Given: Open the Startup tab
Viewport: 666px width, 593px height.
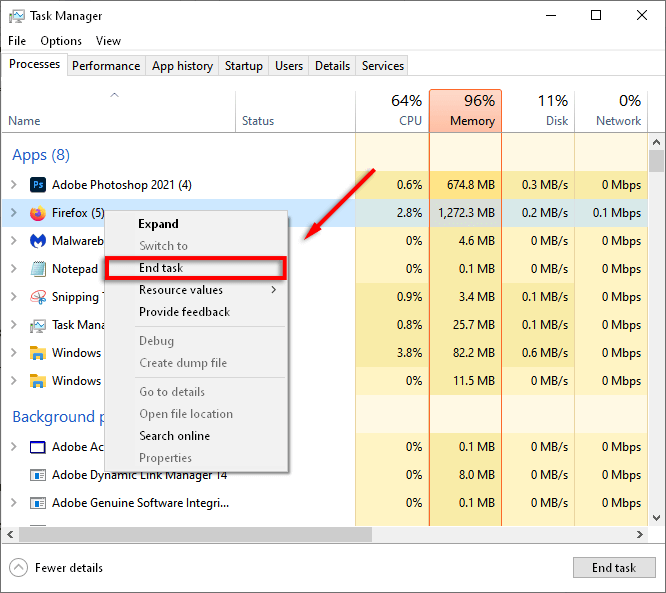Looking at the screenshot, I should (244, 66).
